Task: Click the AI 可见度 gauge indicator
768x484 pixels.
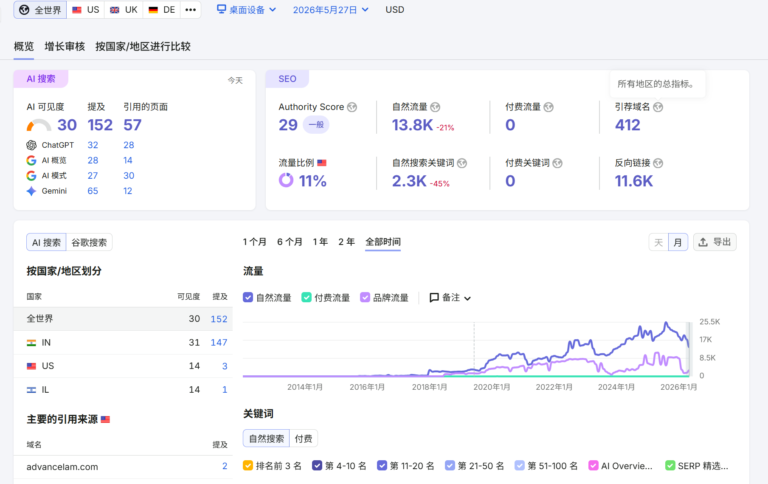Action: (x=39, y=125)
